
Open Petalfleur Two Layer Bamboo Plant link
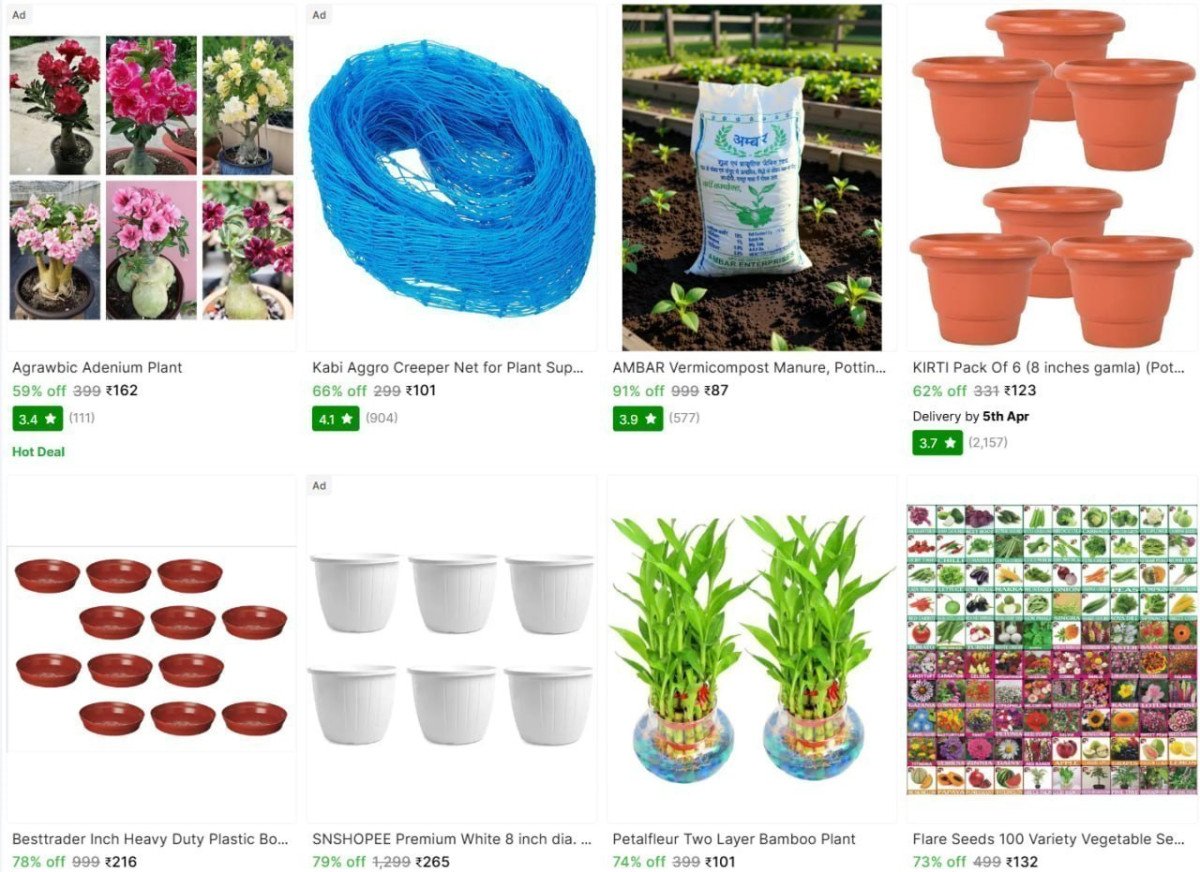point(734,839)
